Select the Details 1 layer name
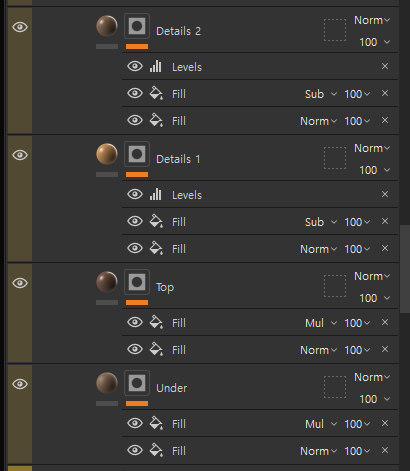Image resolution: width=410 pixels, height=471 pixels. click(178, 159)
